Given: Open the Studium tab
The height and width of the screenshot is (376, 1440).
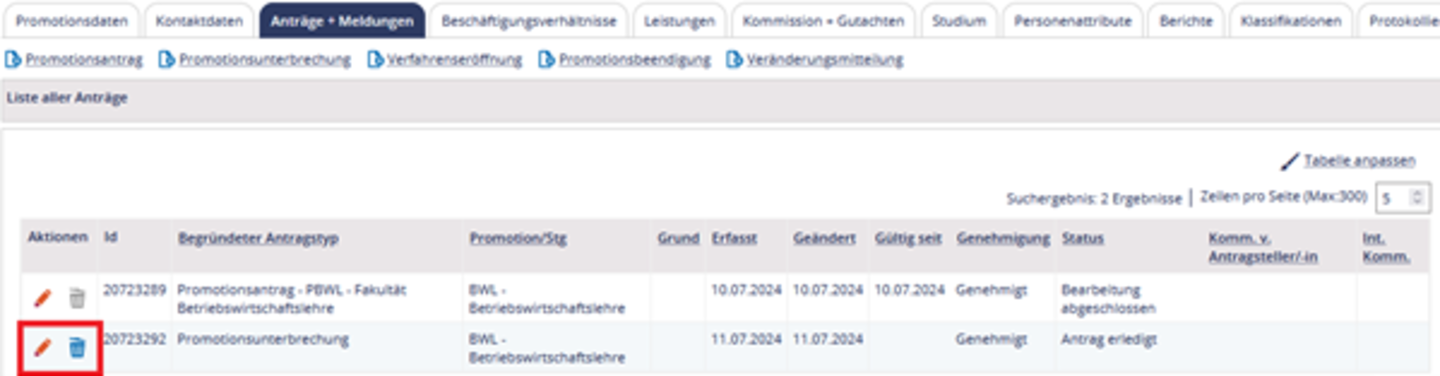Looking at the screenshot, I should point(958,21).
